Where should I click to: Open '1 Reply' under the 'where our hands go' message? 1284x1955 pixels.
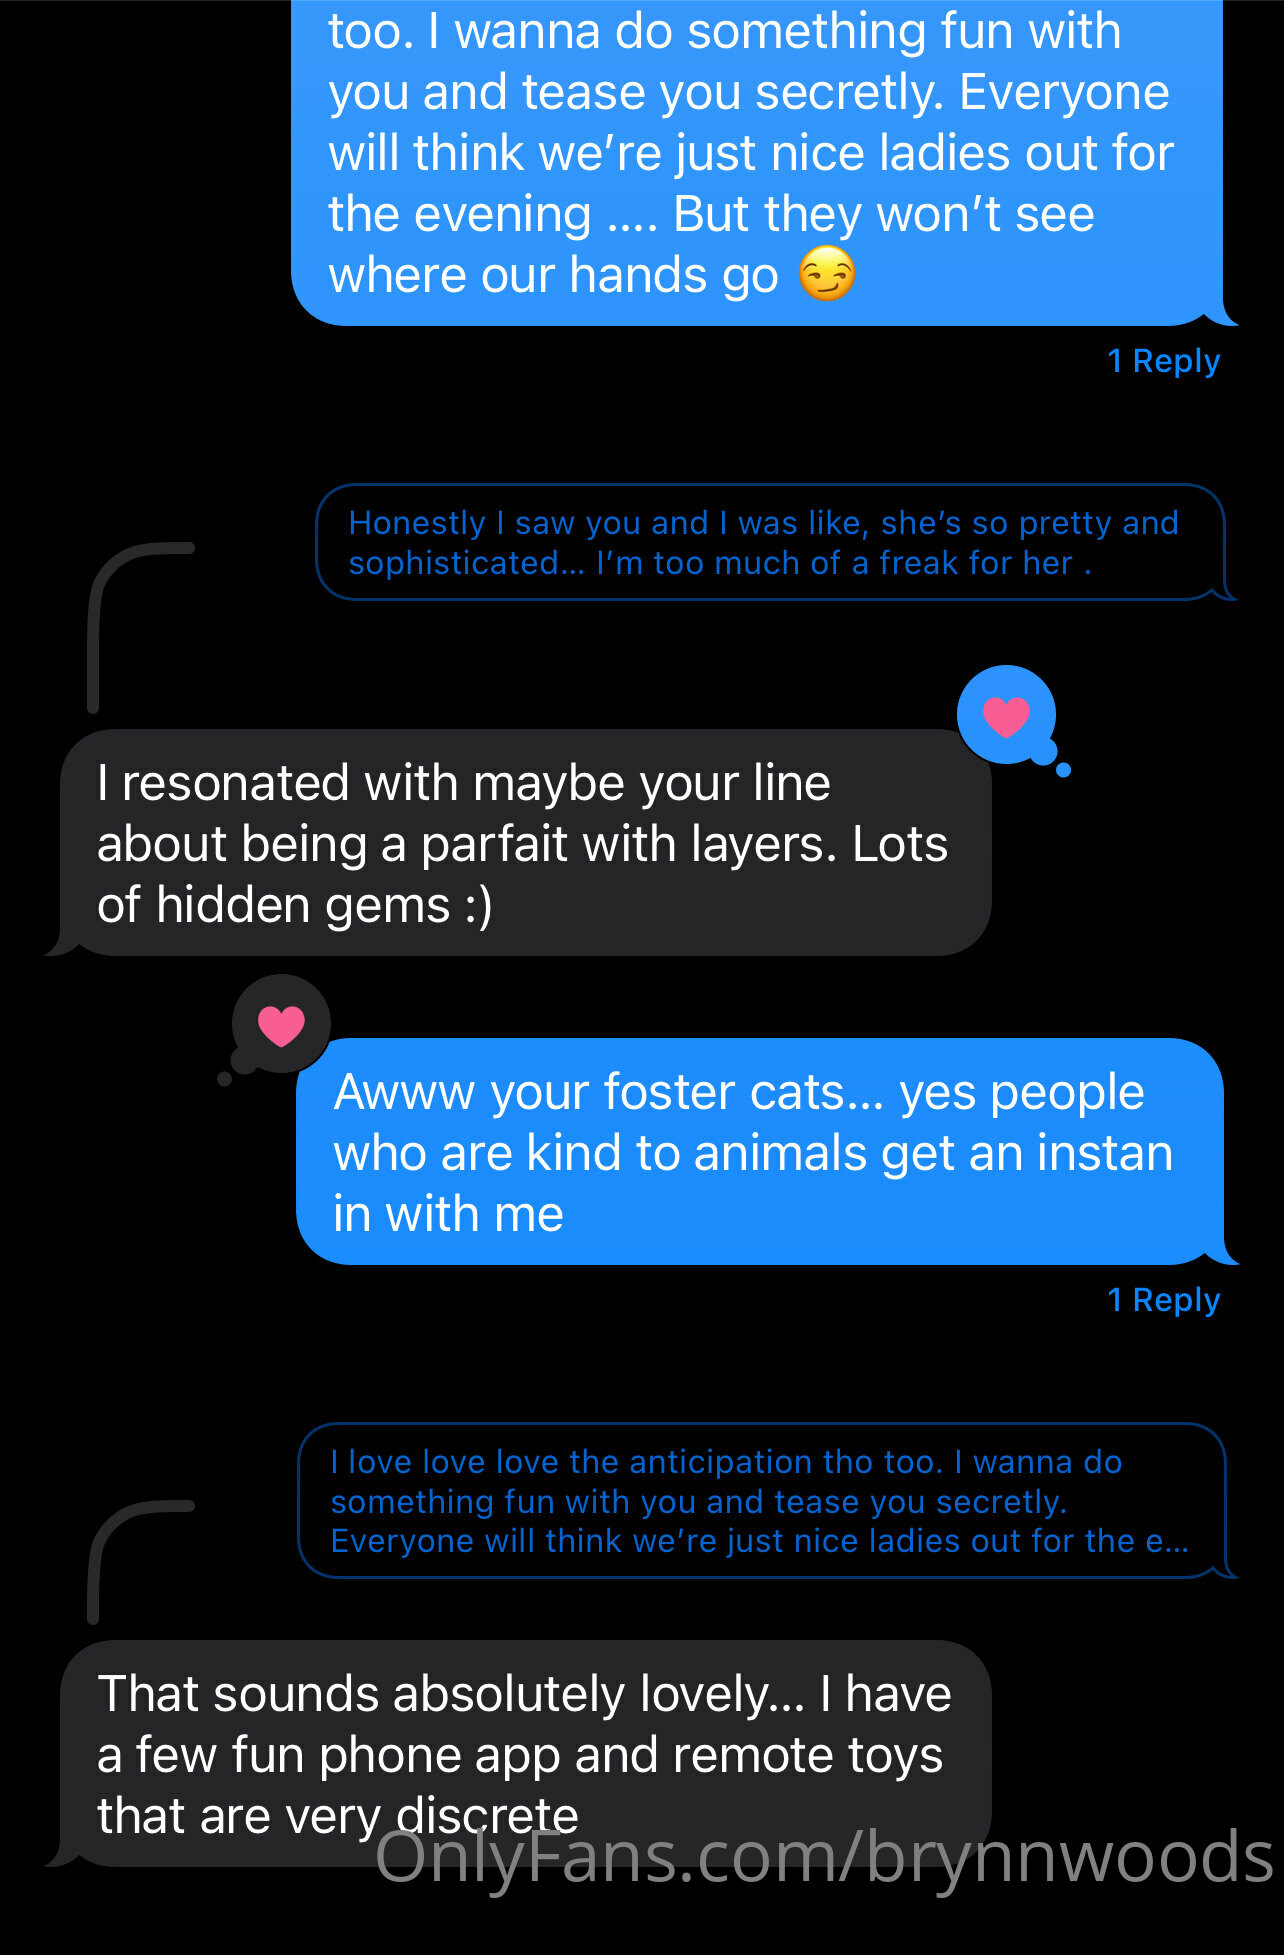click(x=1164, y=361)
